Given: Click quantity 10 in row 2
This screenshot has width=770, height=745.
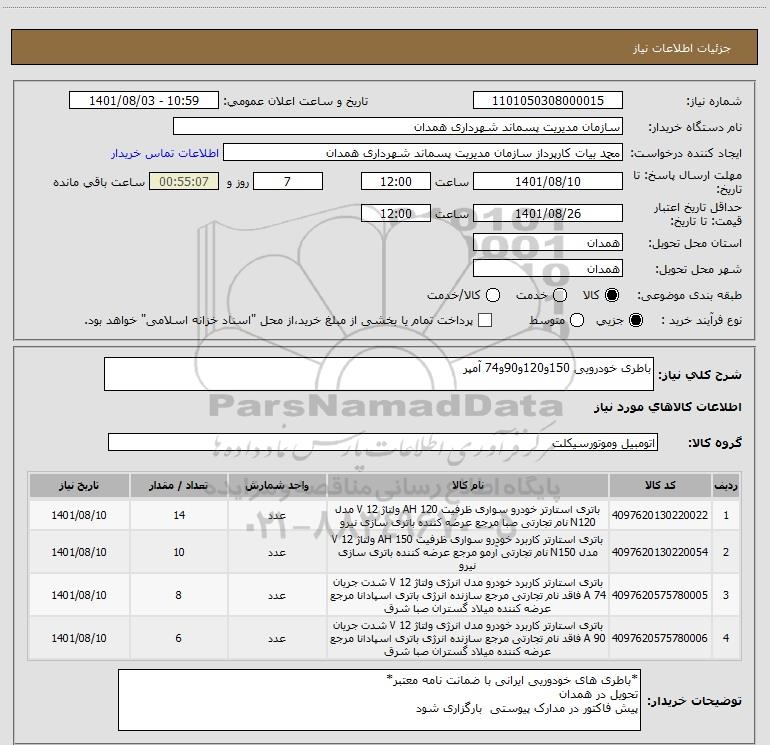Looking at the screenshot, I should point(179,552).
